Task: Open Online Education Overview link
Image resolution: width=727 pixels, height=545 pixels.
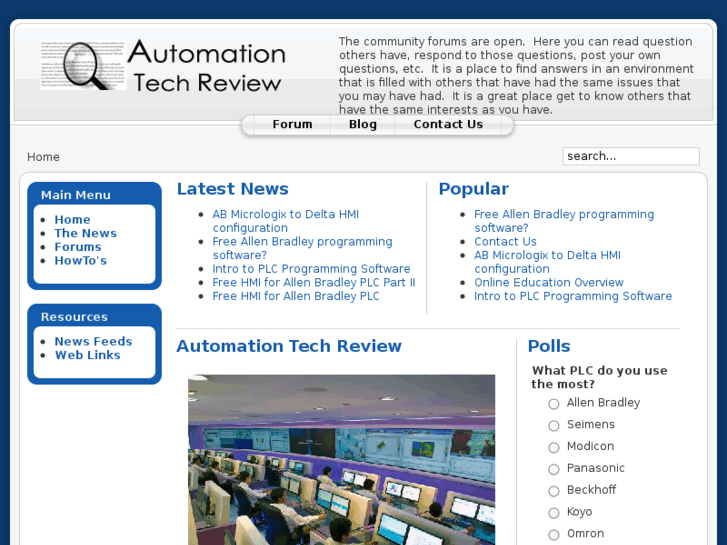Action: click(548, 282)
